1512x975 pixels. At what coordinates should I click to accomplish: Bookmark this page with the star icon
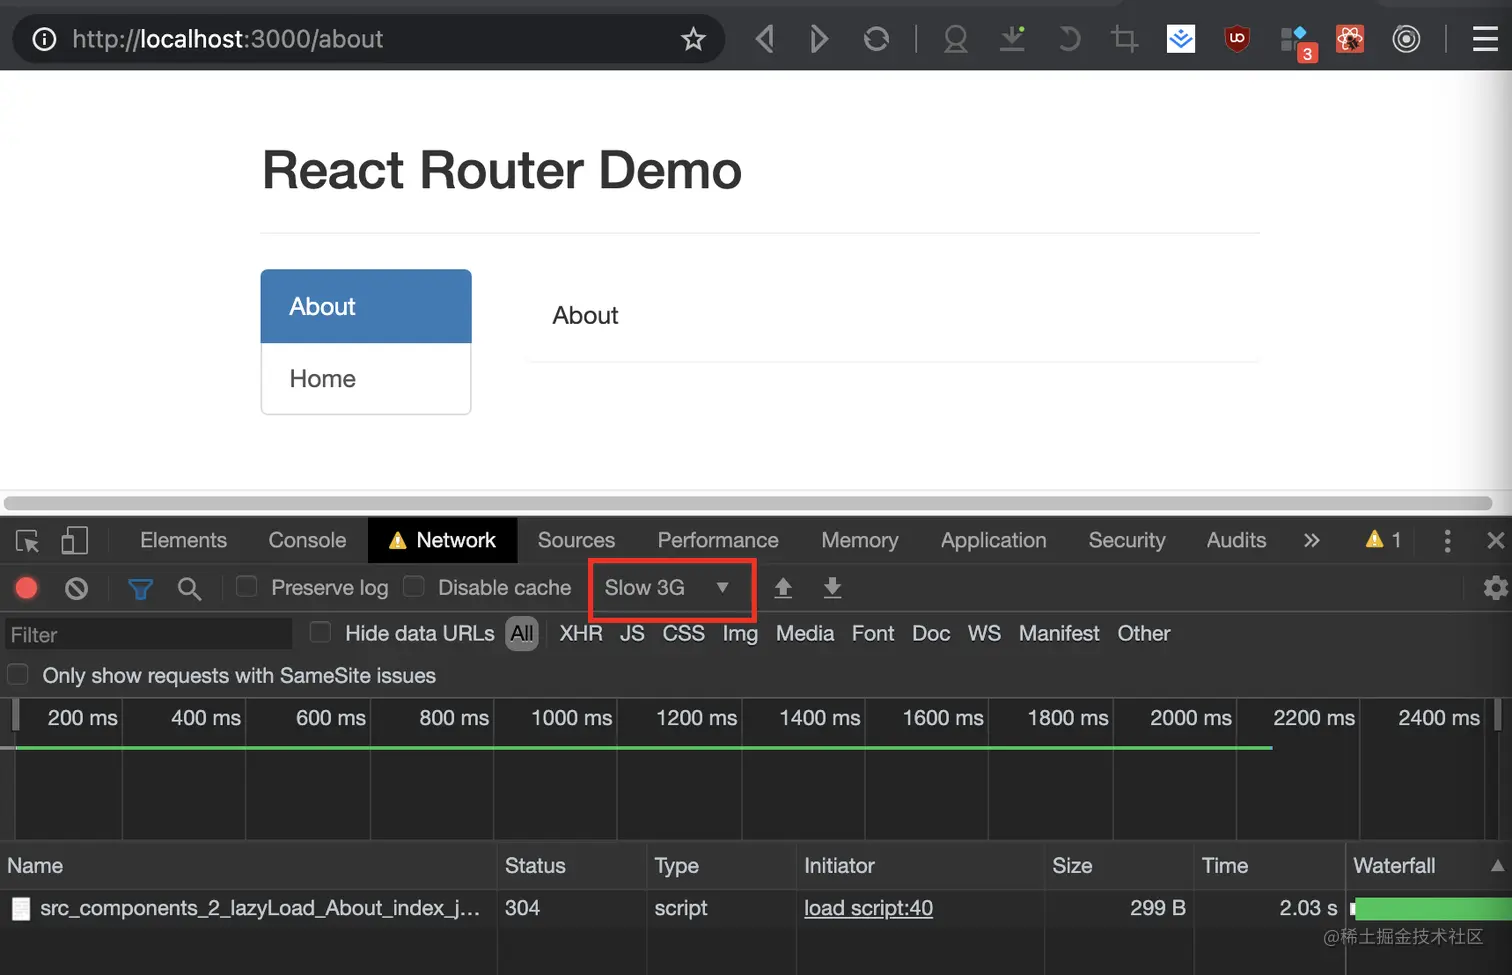coord(693,39)
